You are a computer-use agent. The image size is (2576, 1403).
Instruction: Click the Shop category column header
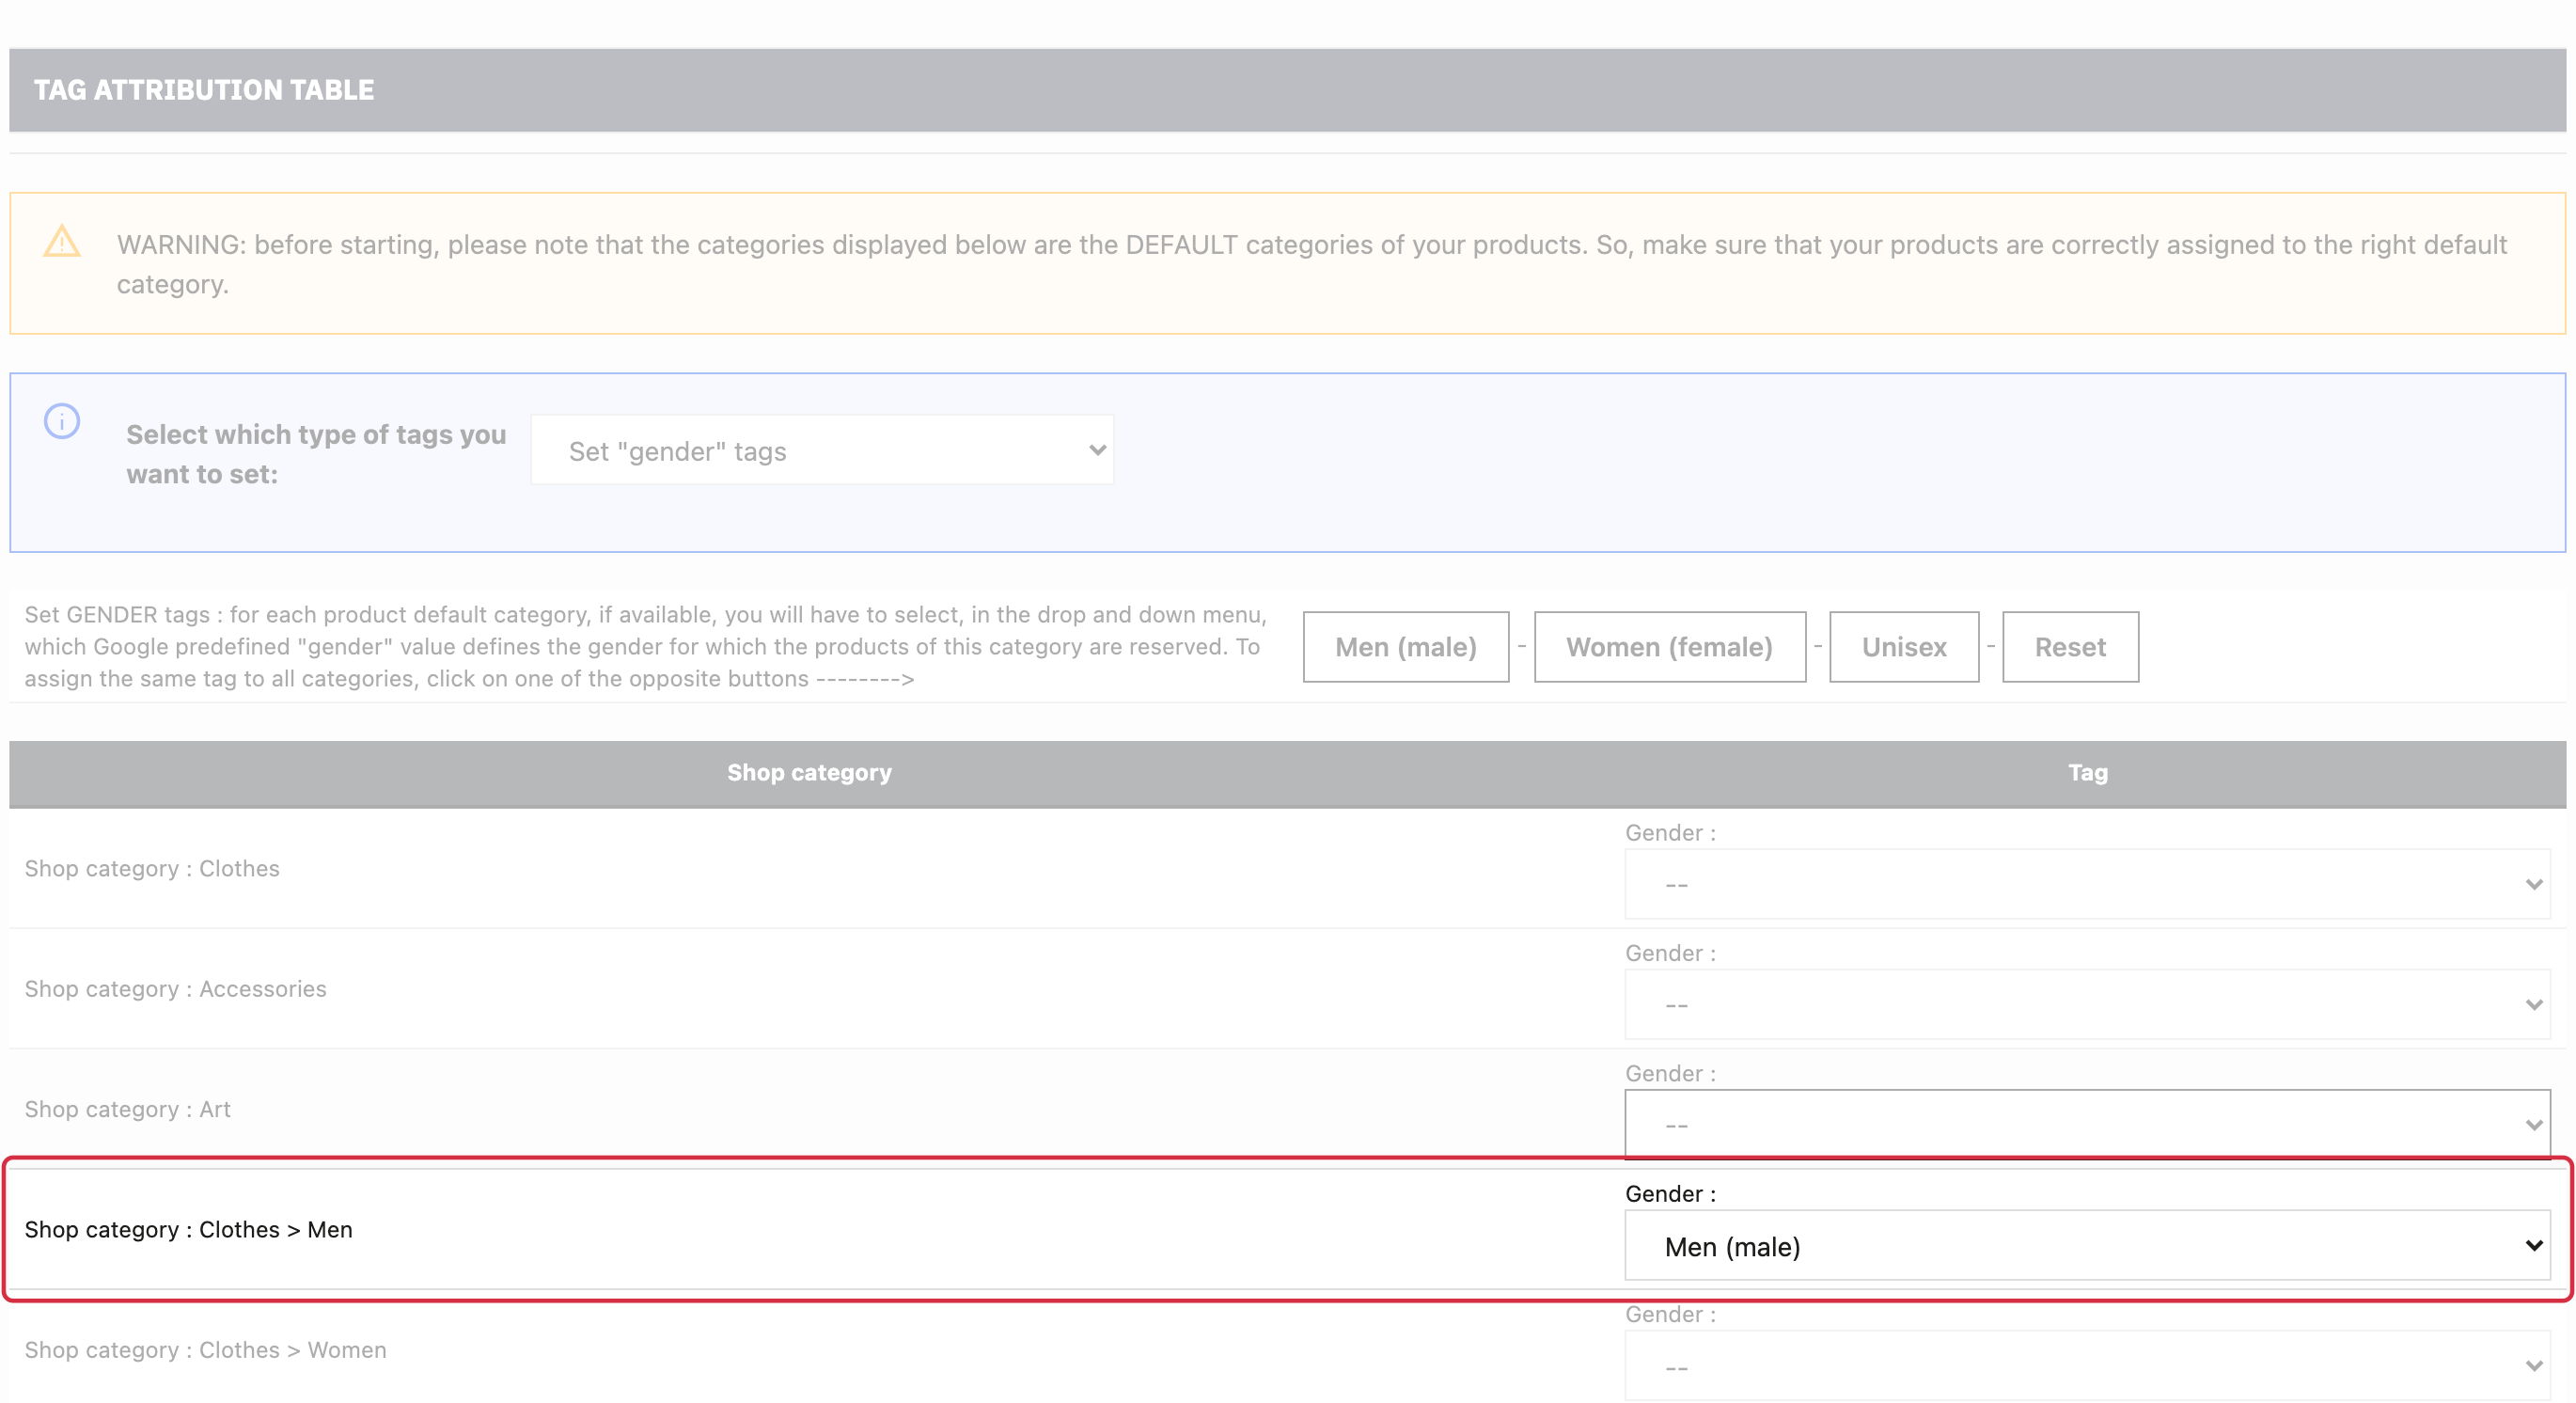[809, 772]
